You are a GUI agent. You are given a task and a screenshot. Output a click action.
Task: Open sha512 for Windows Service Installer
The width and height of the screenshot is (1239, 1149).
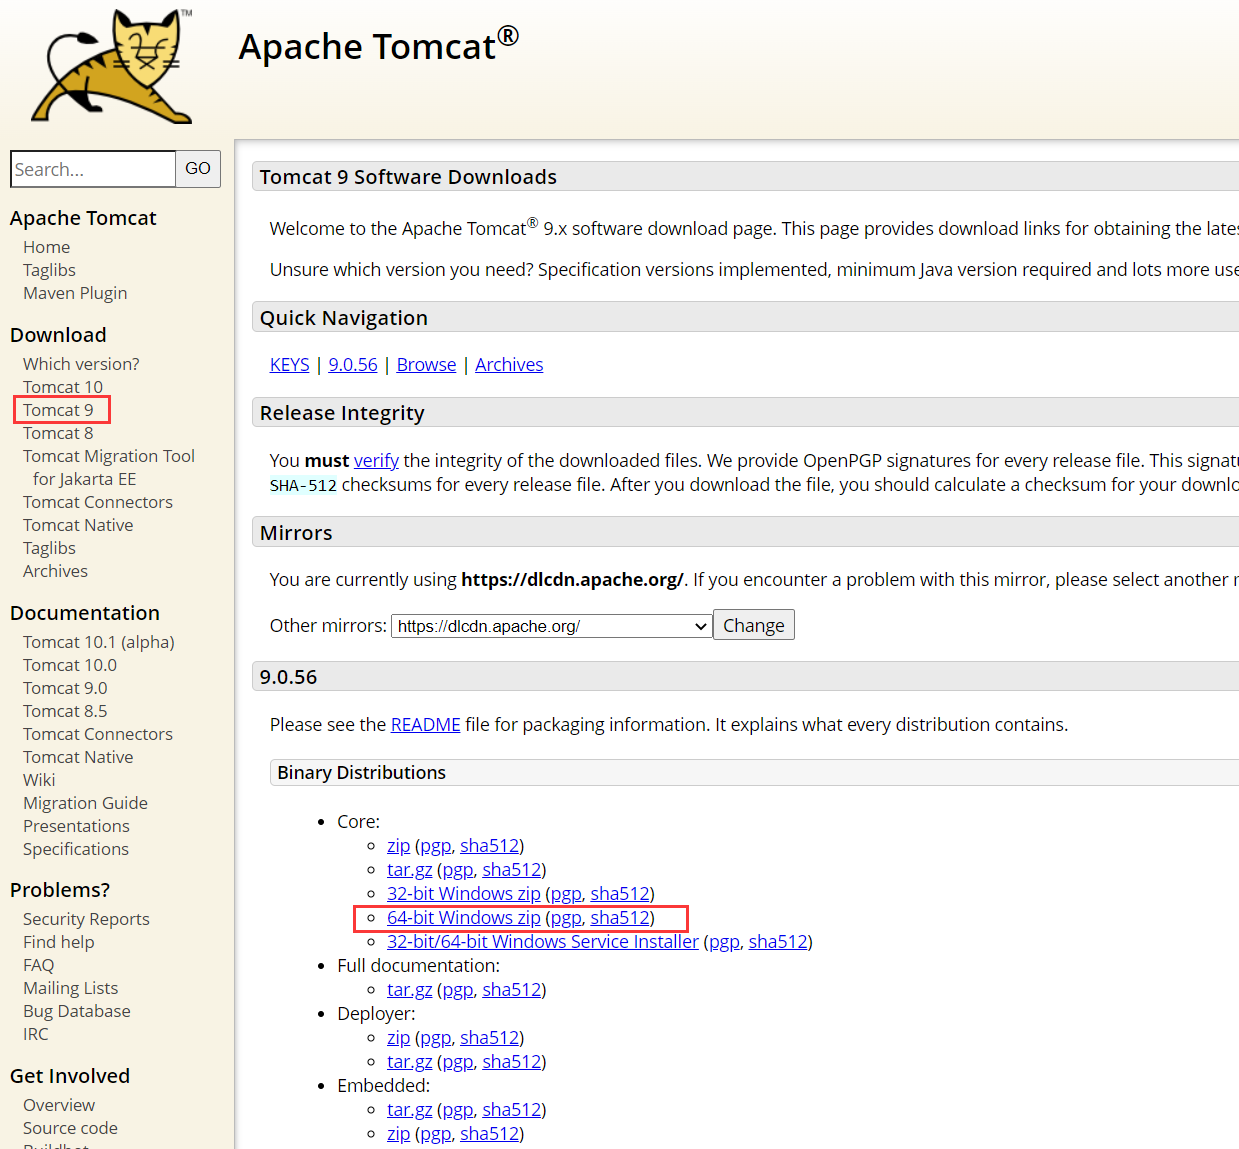(778, 942)
